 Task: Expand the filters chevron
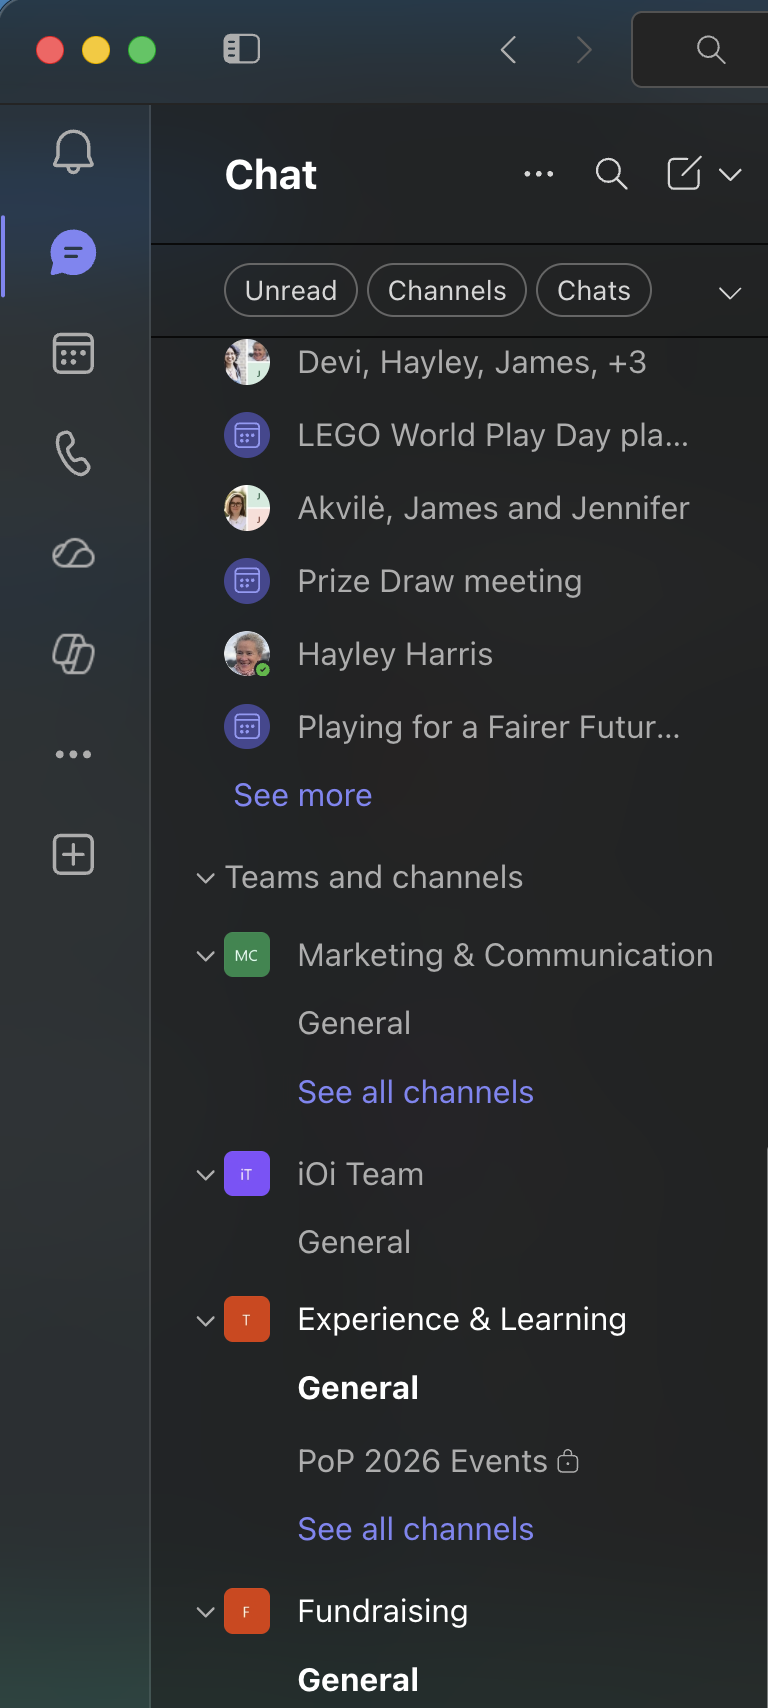(731, 293)
